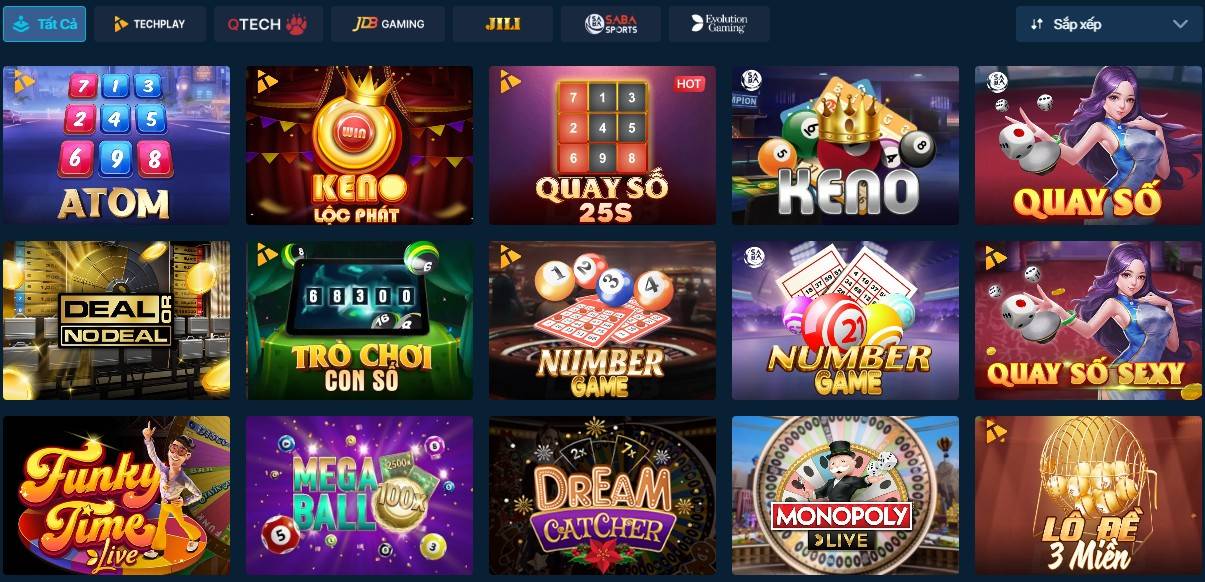The width and height of the screenshot is (1205, 582).
Task: Choose the JILI provider tab
Action: coord(503,24)
